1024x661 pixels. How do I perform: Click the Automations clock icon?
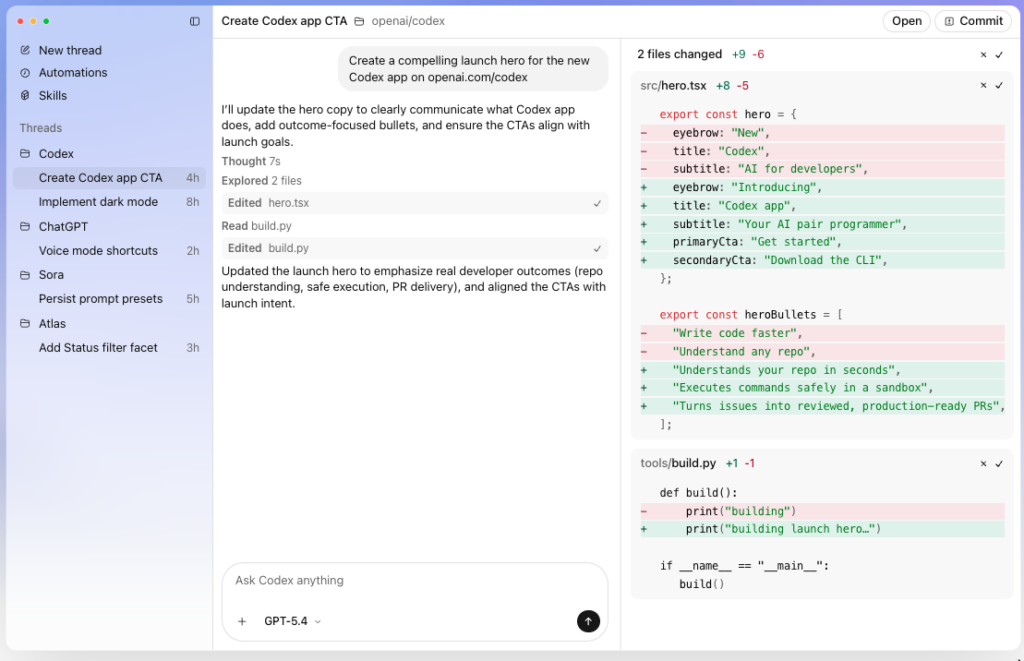[25, 73]
